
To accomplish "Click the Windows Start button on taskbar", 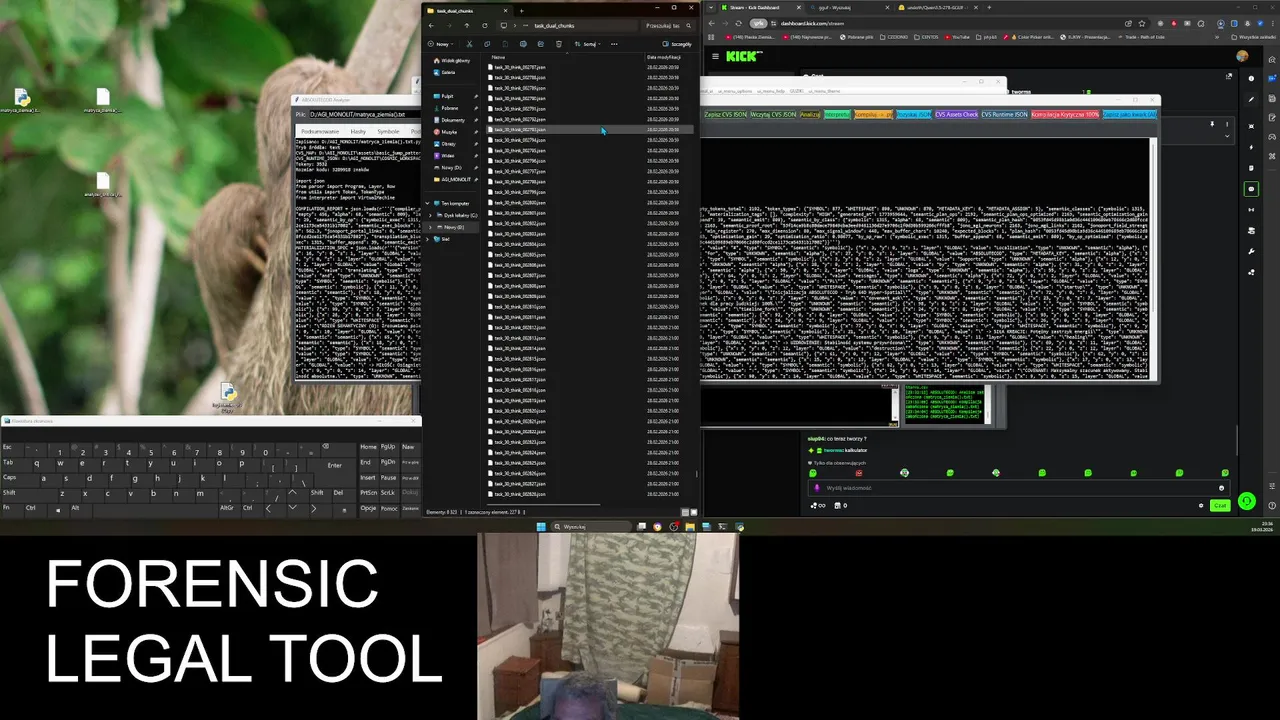I will pos(542,526).
